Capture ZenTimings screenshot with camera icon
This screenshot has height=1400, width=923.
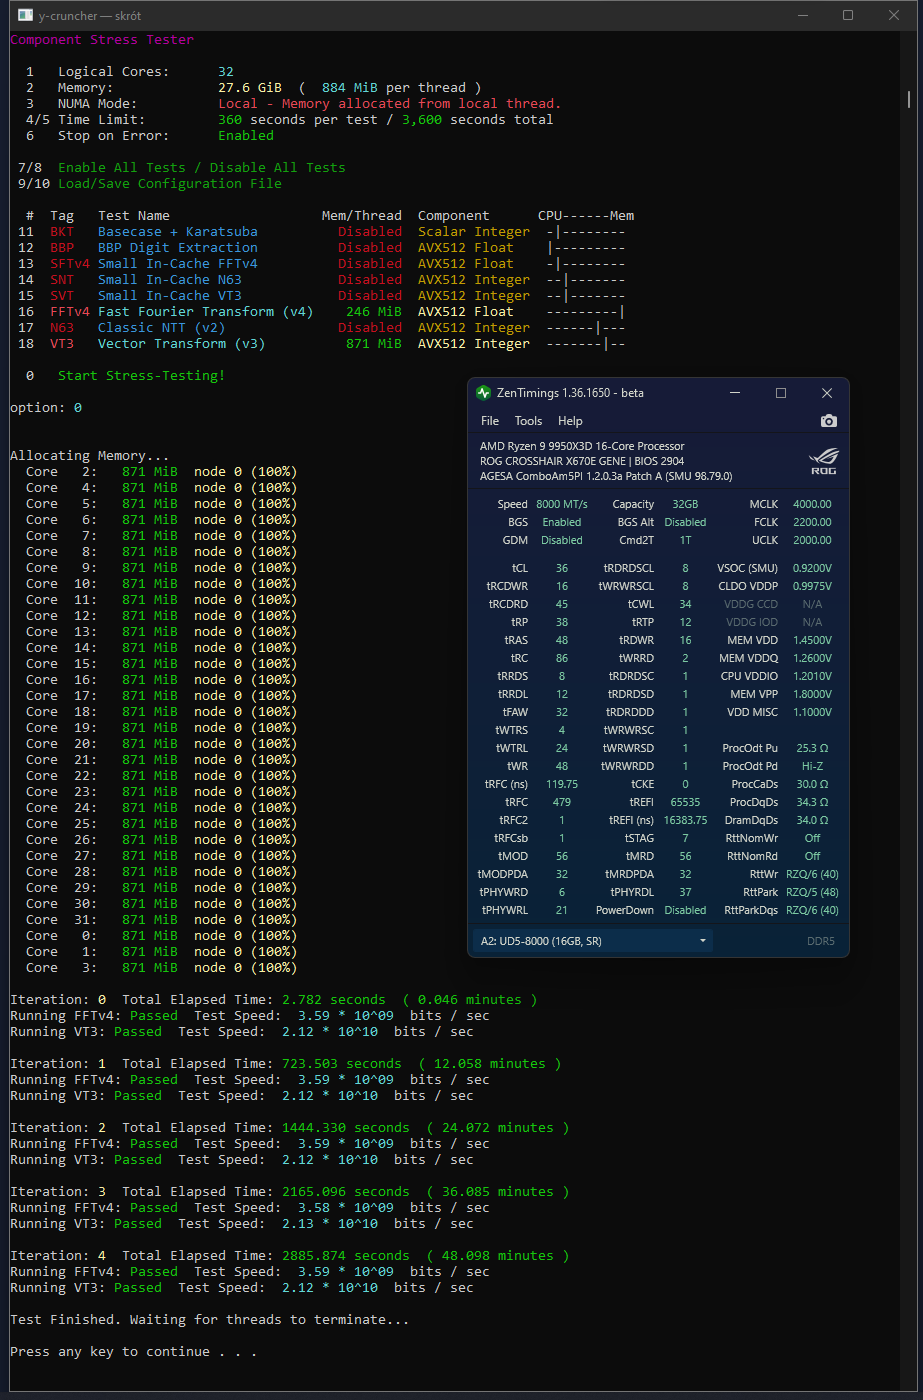[x=828, y=421]
